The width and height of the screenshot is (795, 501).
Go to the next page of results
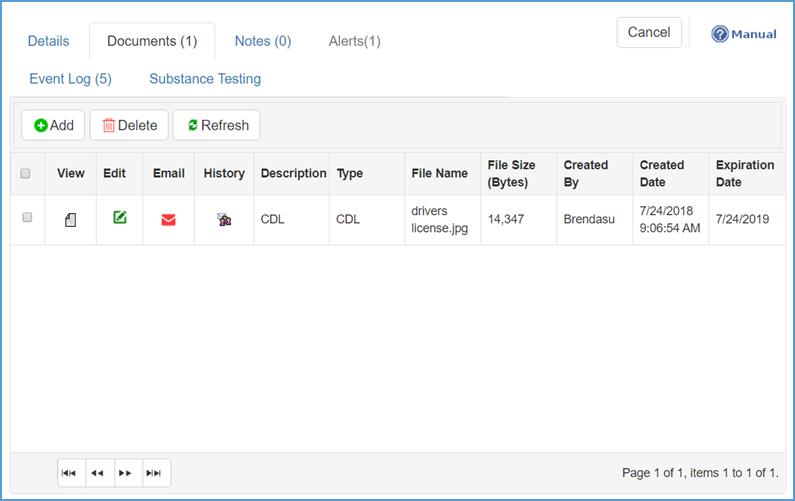click(x=126, y=473)
